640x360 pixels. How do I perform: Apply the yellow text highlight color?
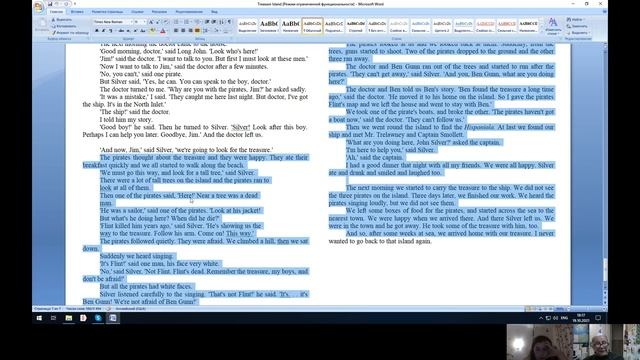click(152, 31)
